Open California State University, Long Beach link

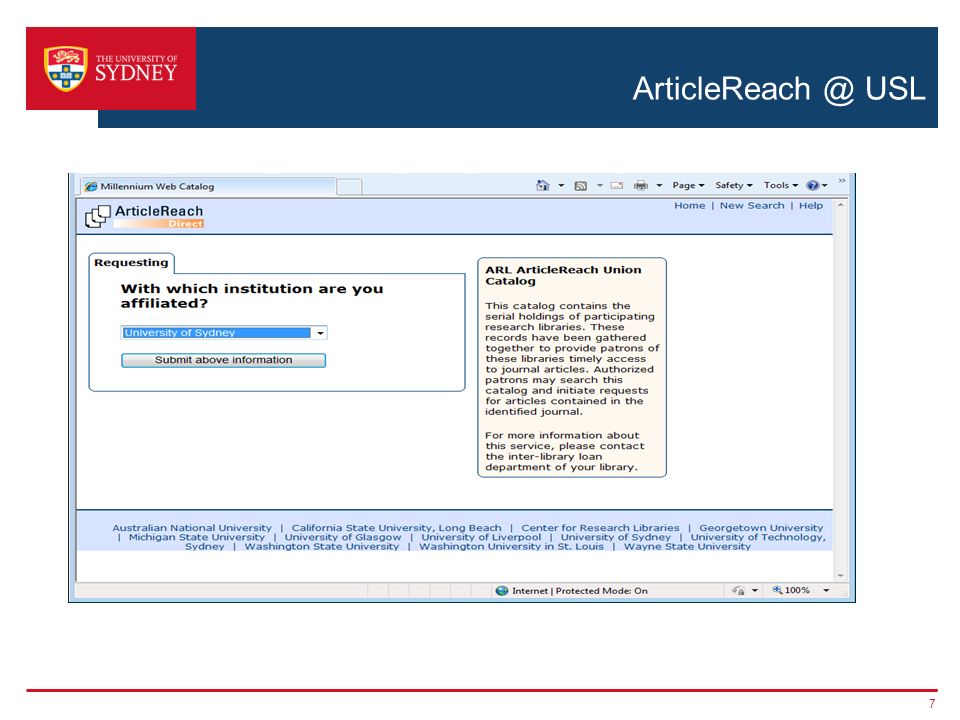click(x=396, y=528)
